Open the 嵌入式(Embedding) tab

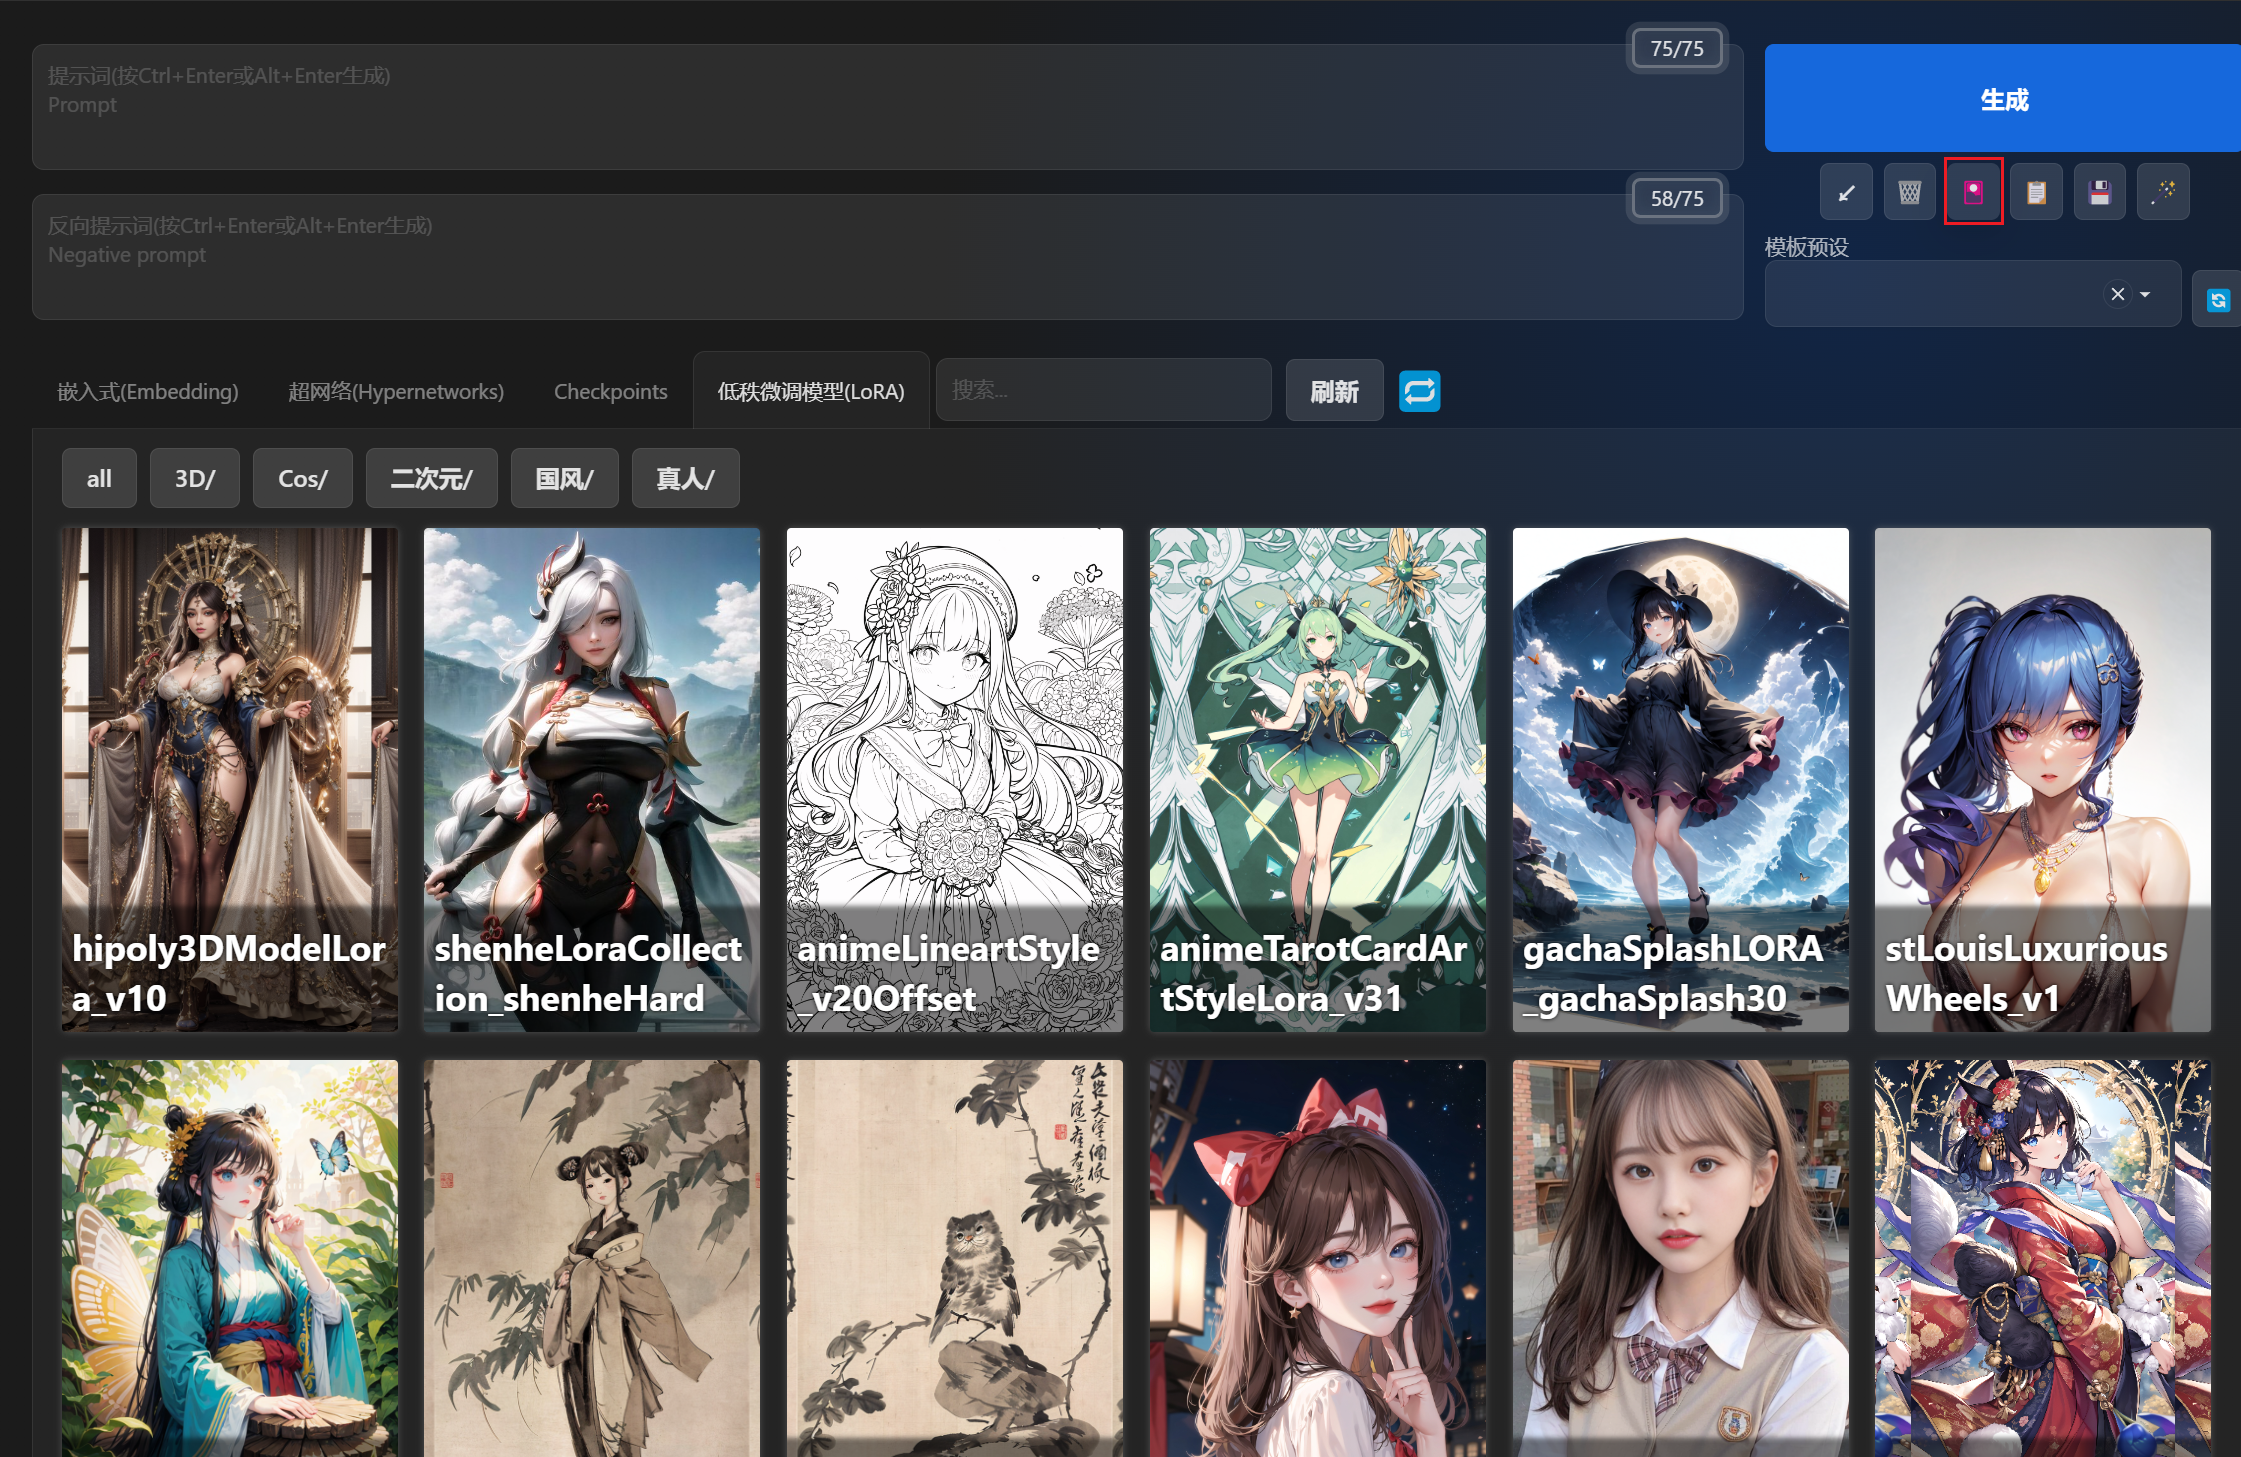click(147, 392)
